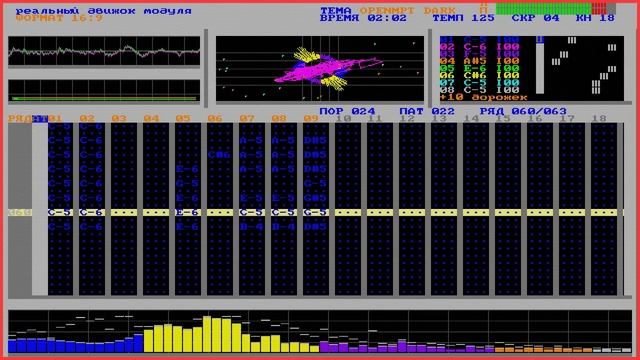Click the СКР 04 speed value
The image size is (640, 360).
click(535, 18)
